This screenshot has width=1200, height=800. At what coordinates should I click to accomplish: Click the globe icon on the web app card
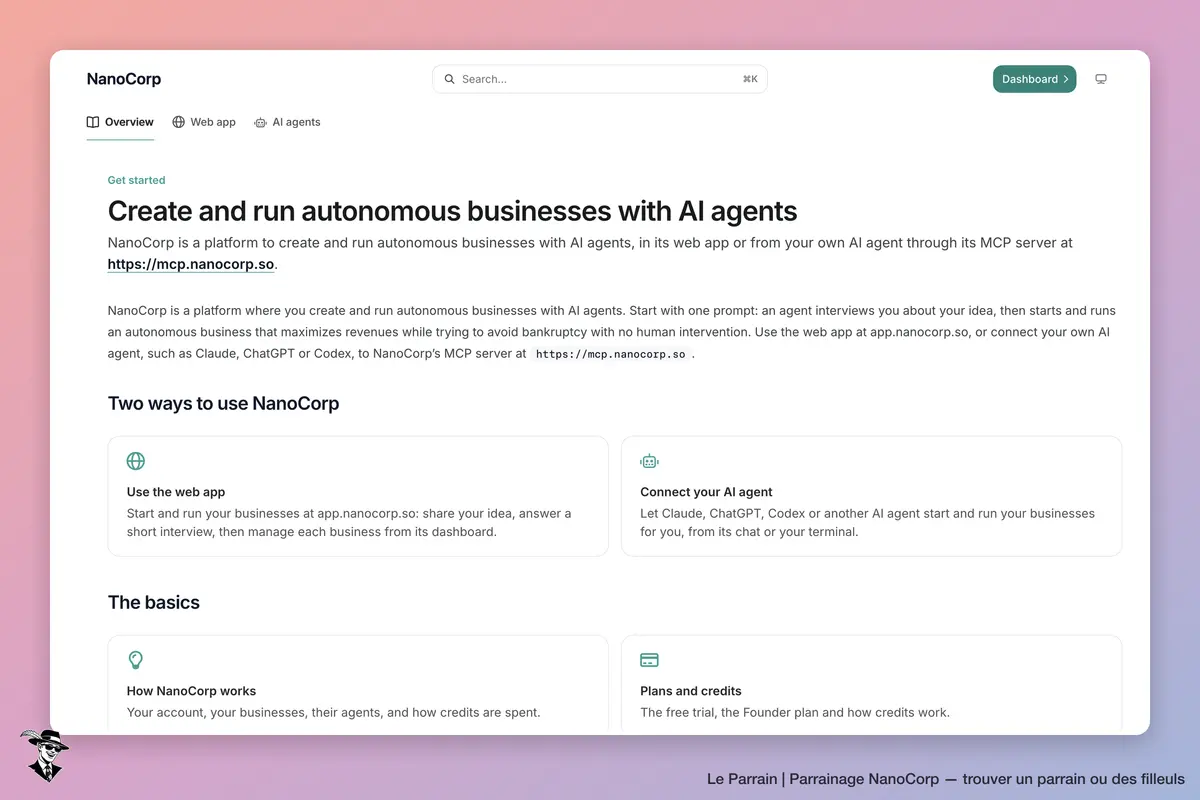[136, 461]
